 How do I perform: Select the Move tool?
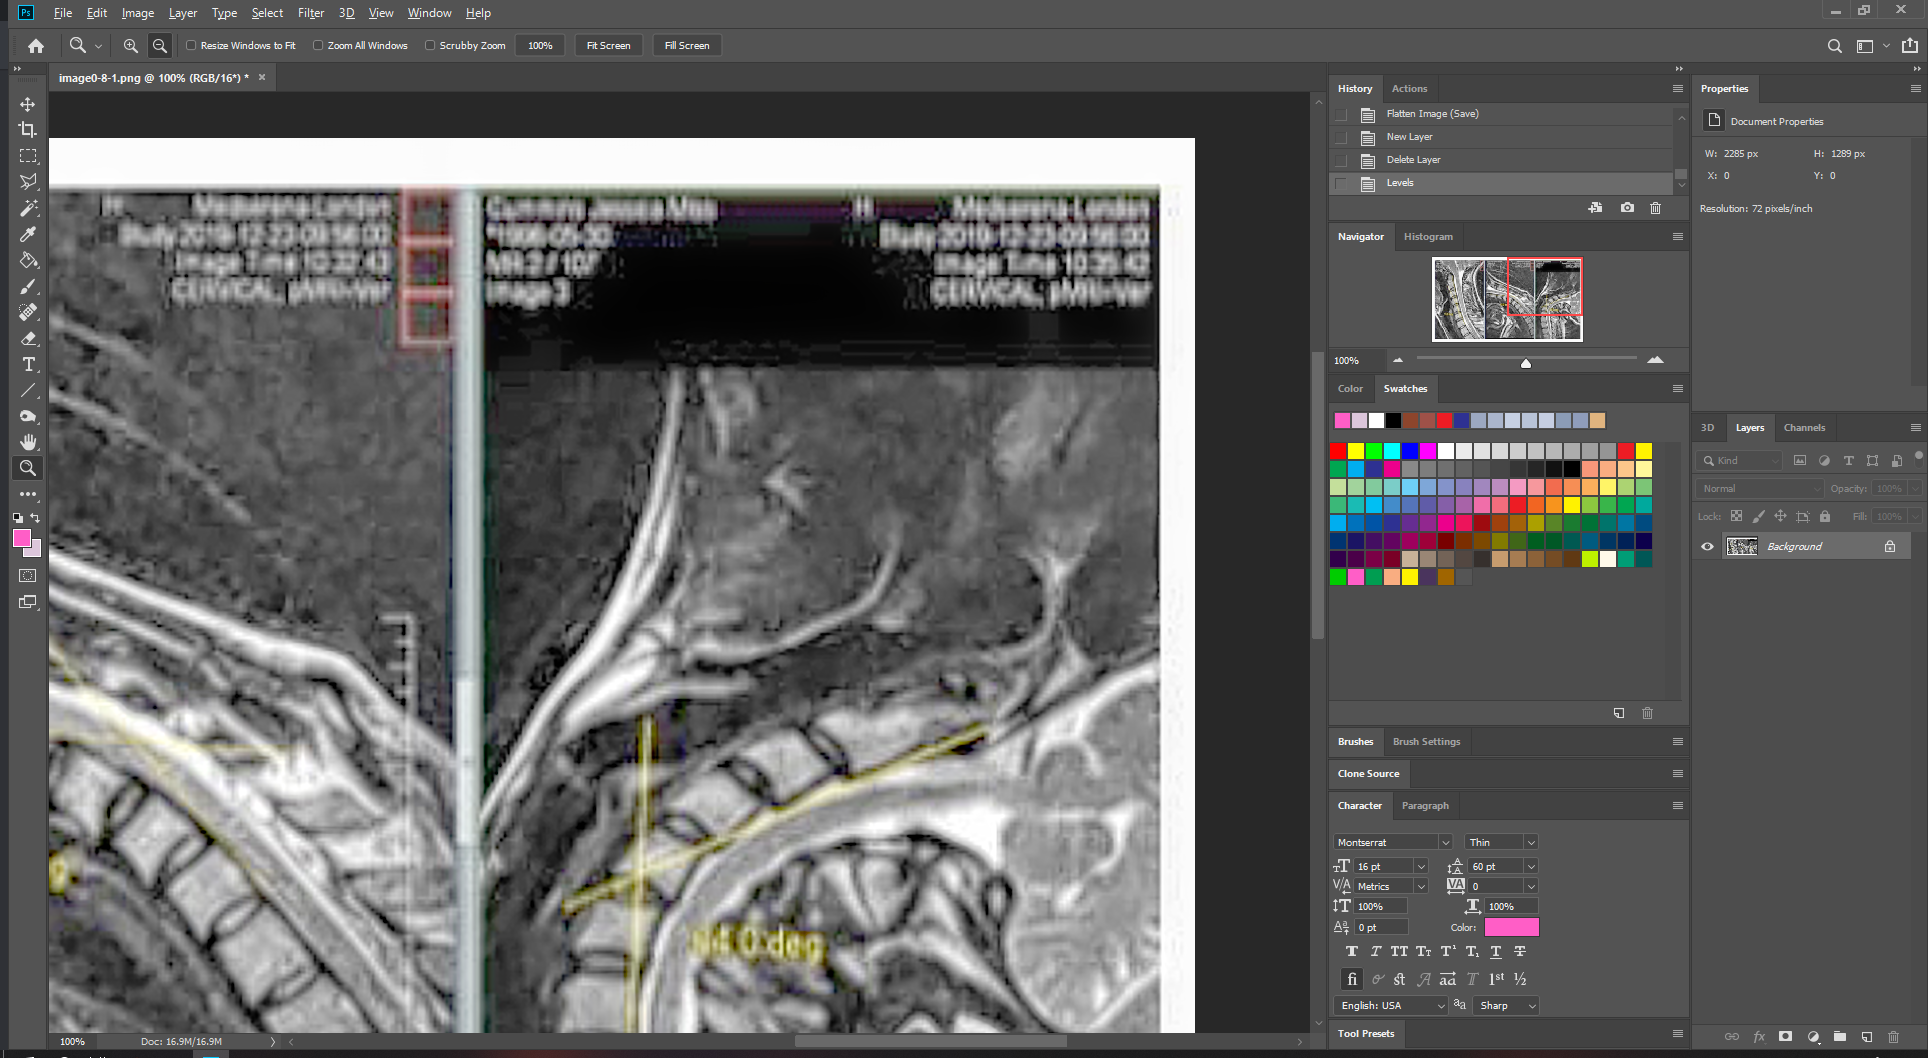pos(28,104)
